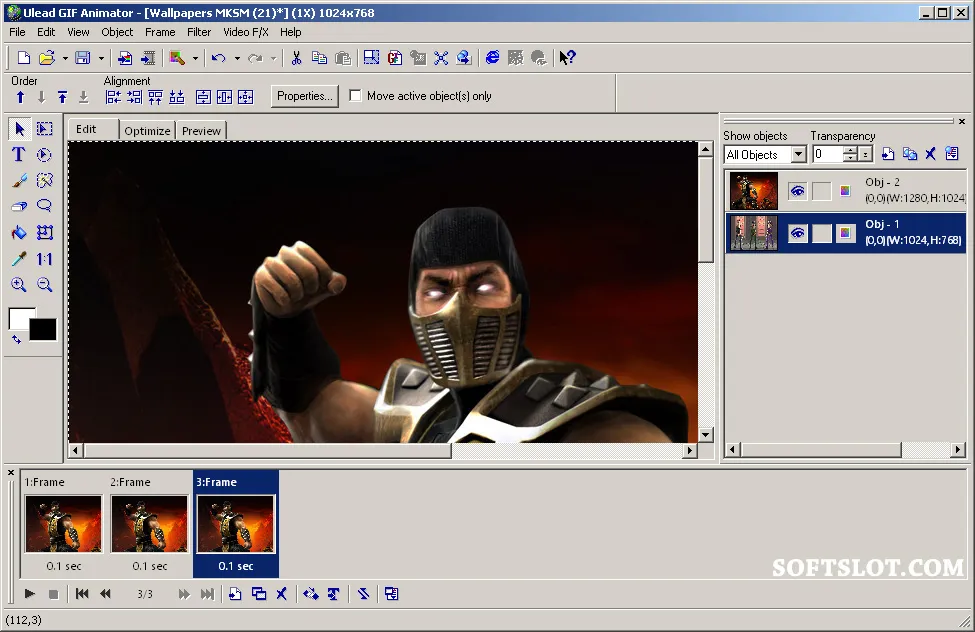
Task: Click the Zoom In magnifier tool
Action: pyautogui.click(x=19, y=285)
